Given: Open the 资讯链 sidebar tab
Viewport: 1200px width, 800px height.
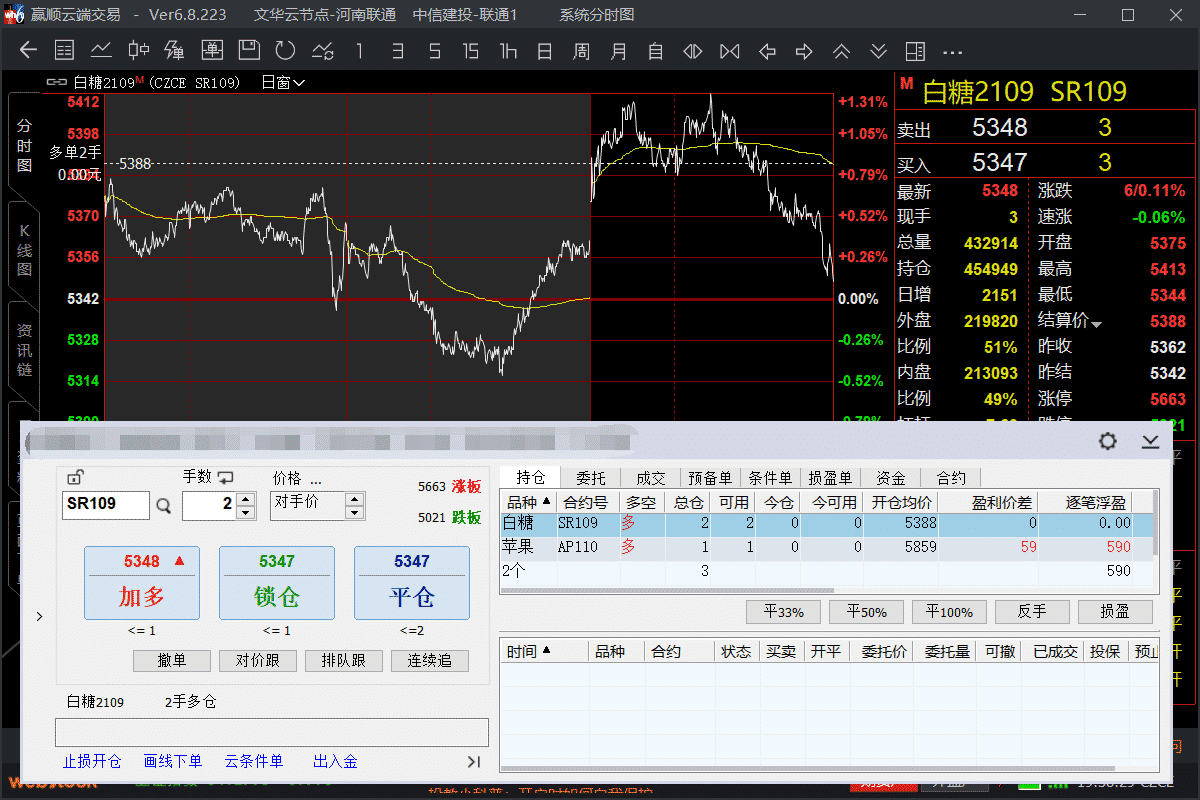Looking at the screenshot, I should point(24,351).
